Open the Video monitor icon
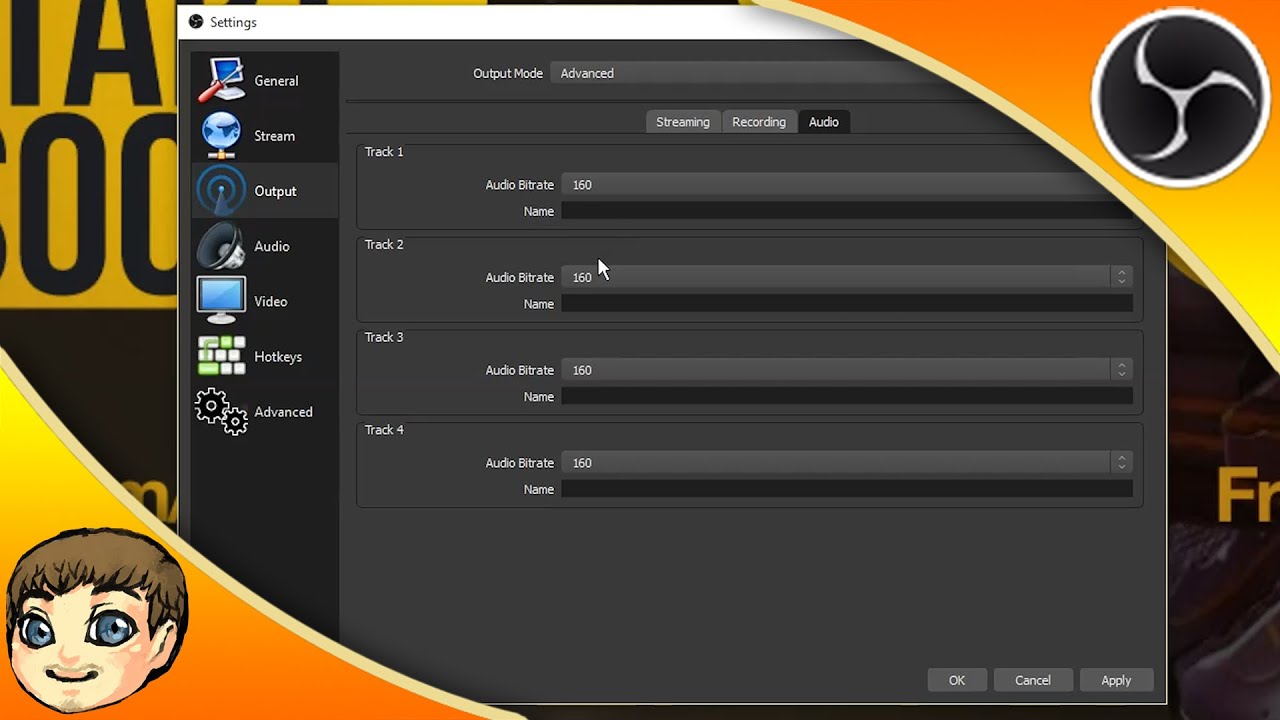Screen dimensions: 1280x720 [x=221, y=301]
